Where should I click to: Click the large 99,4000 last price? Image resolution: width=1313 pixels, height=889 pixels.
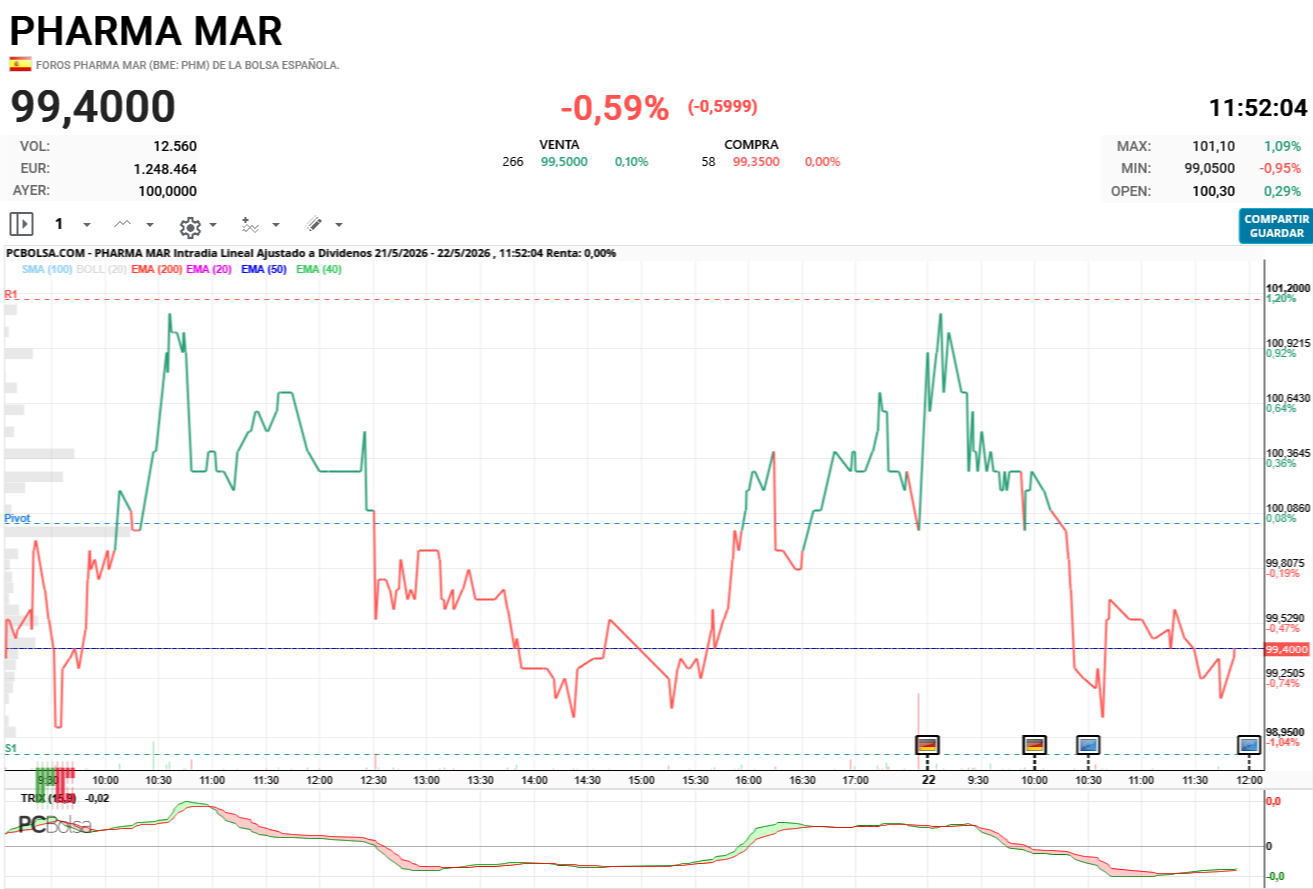(93, 107)
